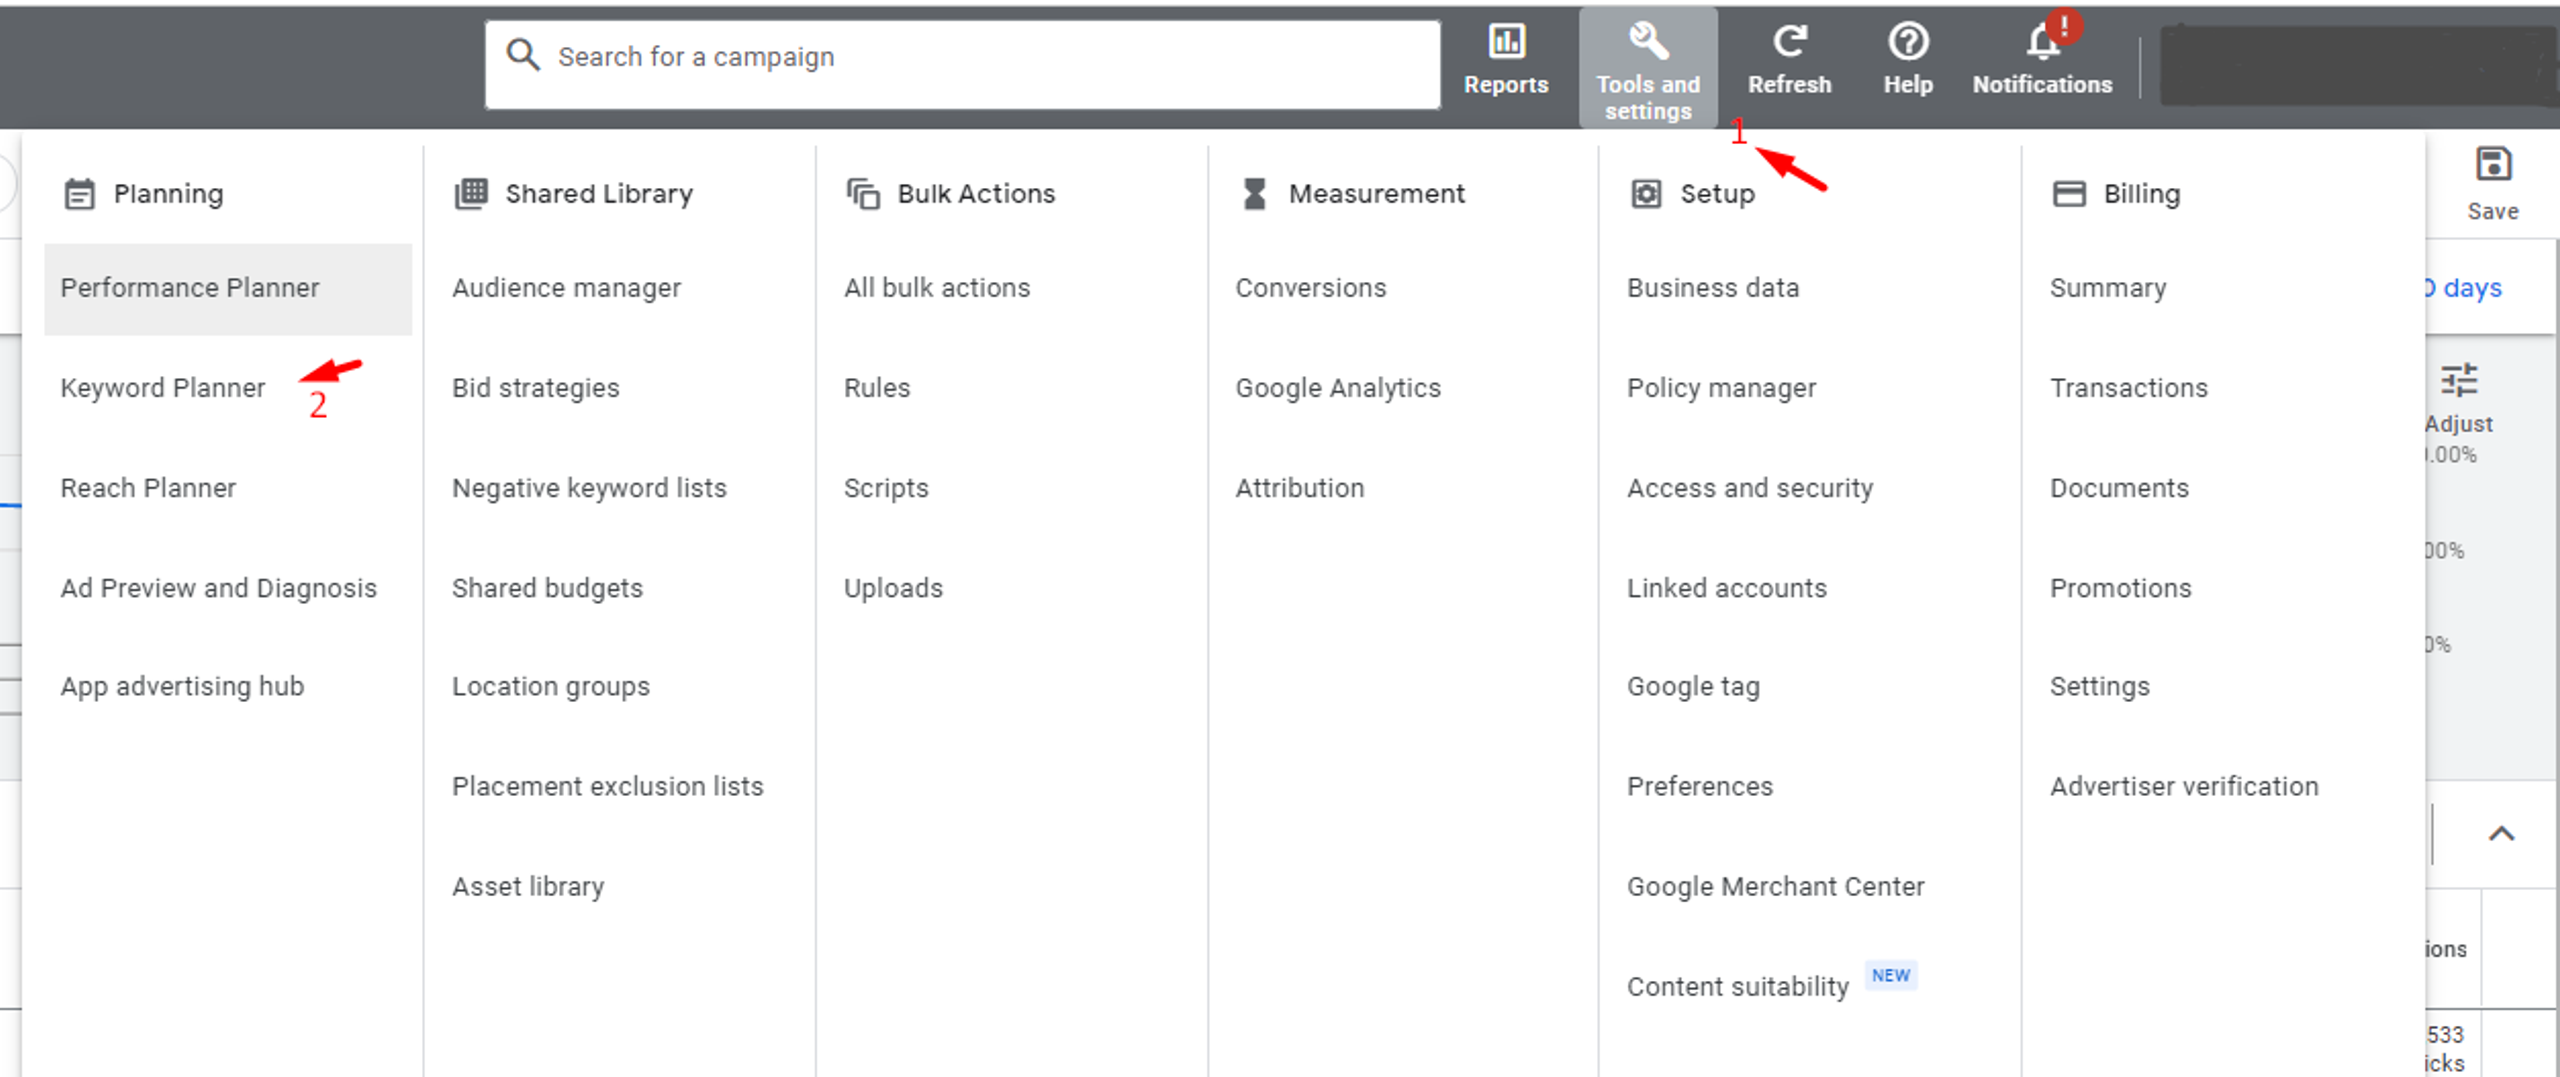The width and height of the screenshot is (2560, 1077).
Task: Open the Reports icon in top bar
Action: 1506,43
